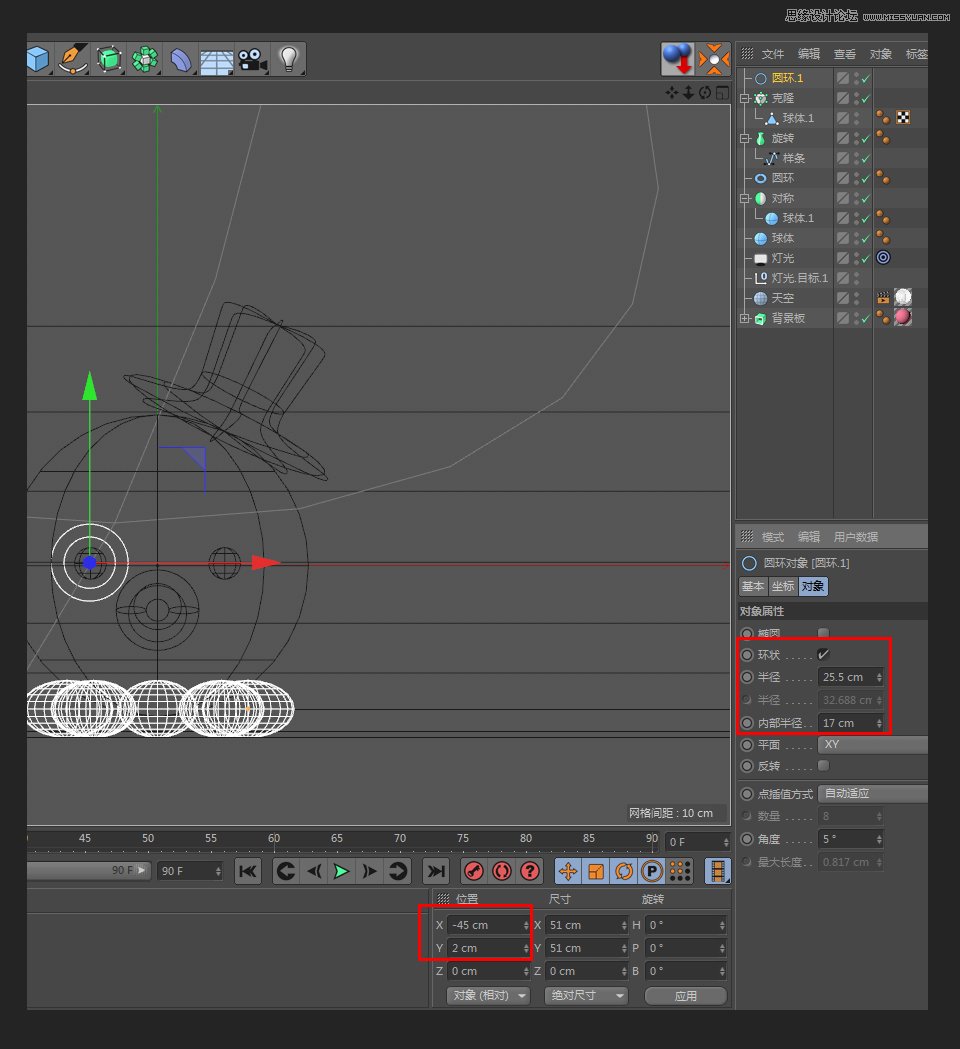Select the Cube primitive tool
Viewport: 960px width, 1049px height.
(x=37, y=60)
